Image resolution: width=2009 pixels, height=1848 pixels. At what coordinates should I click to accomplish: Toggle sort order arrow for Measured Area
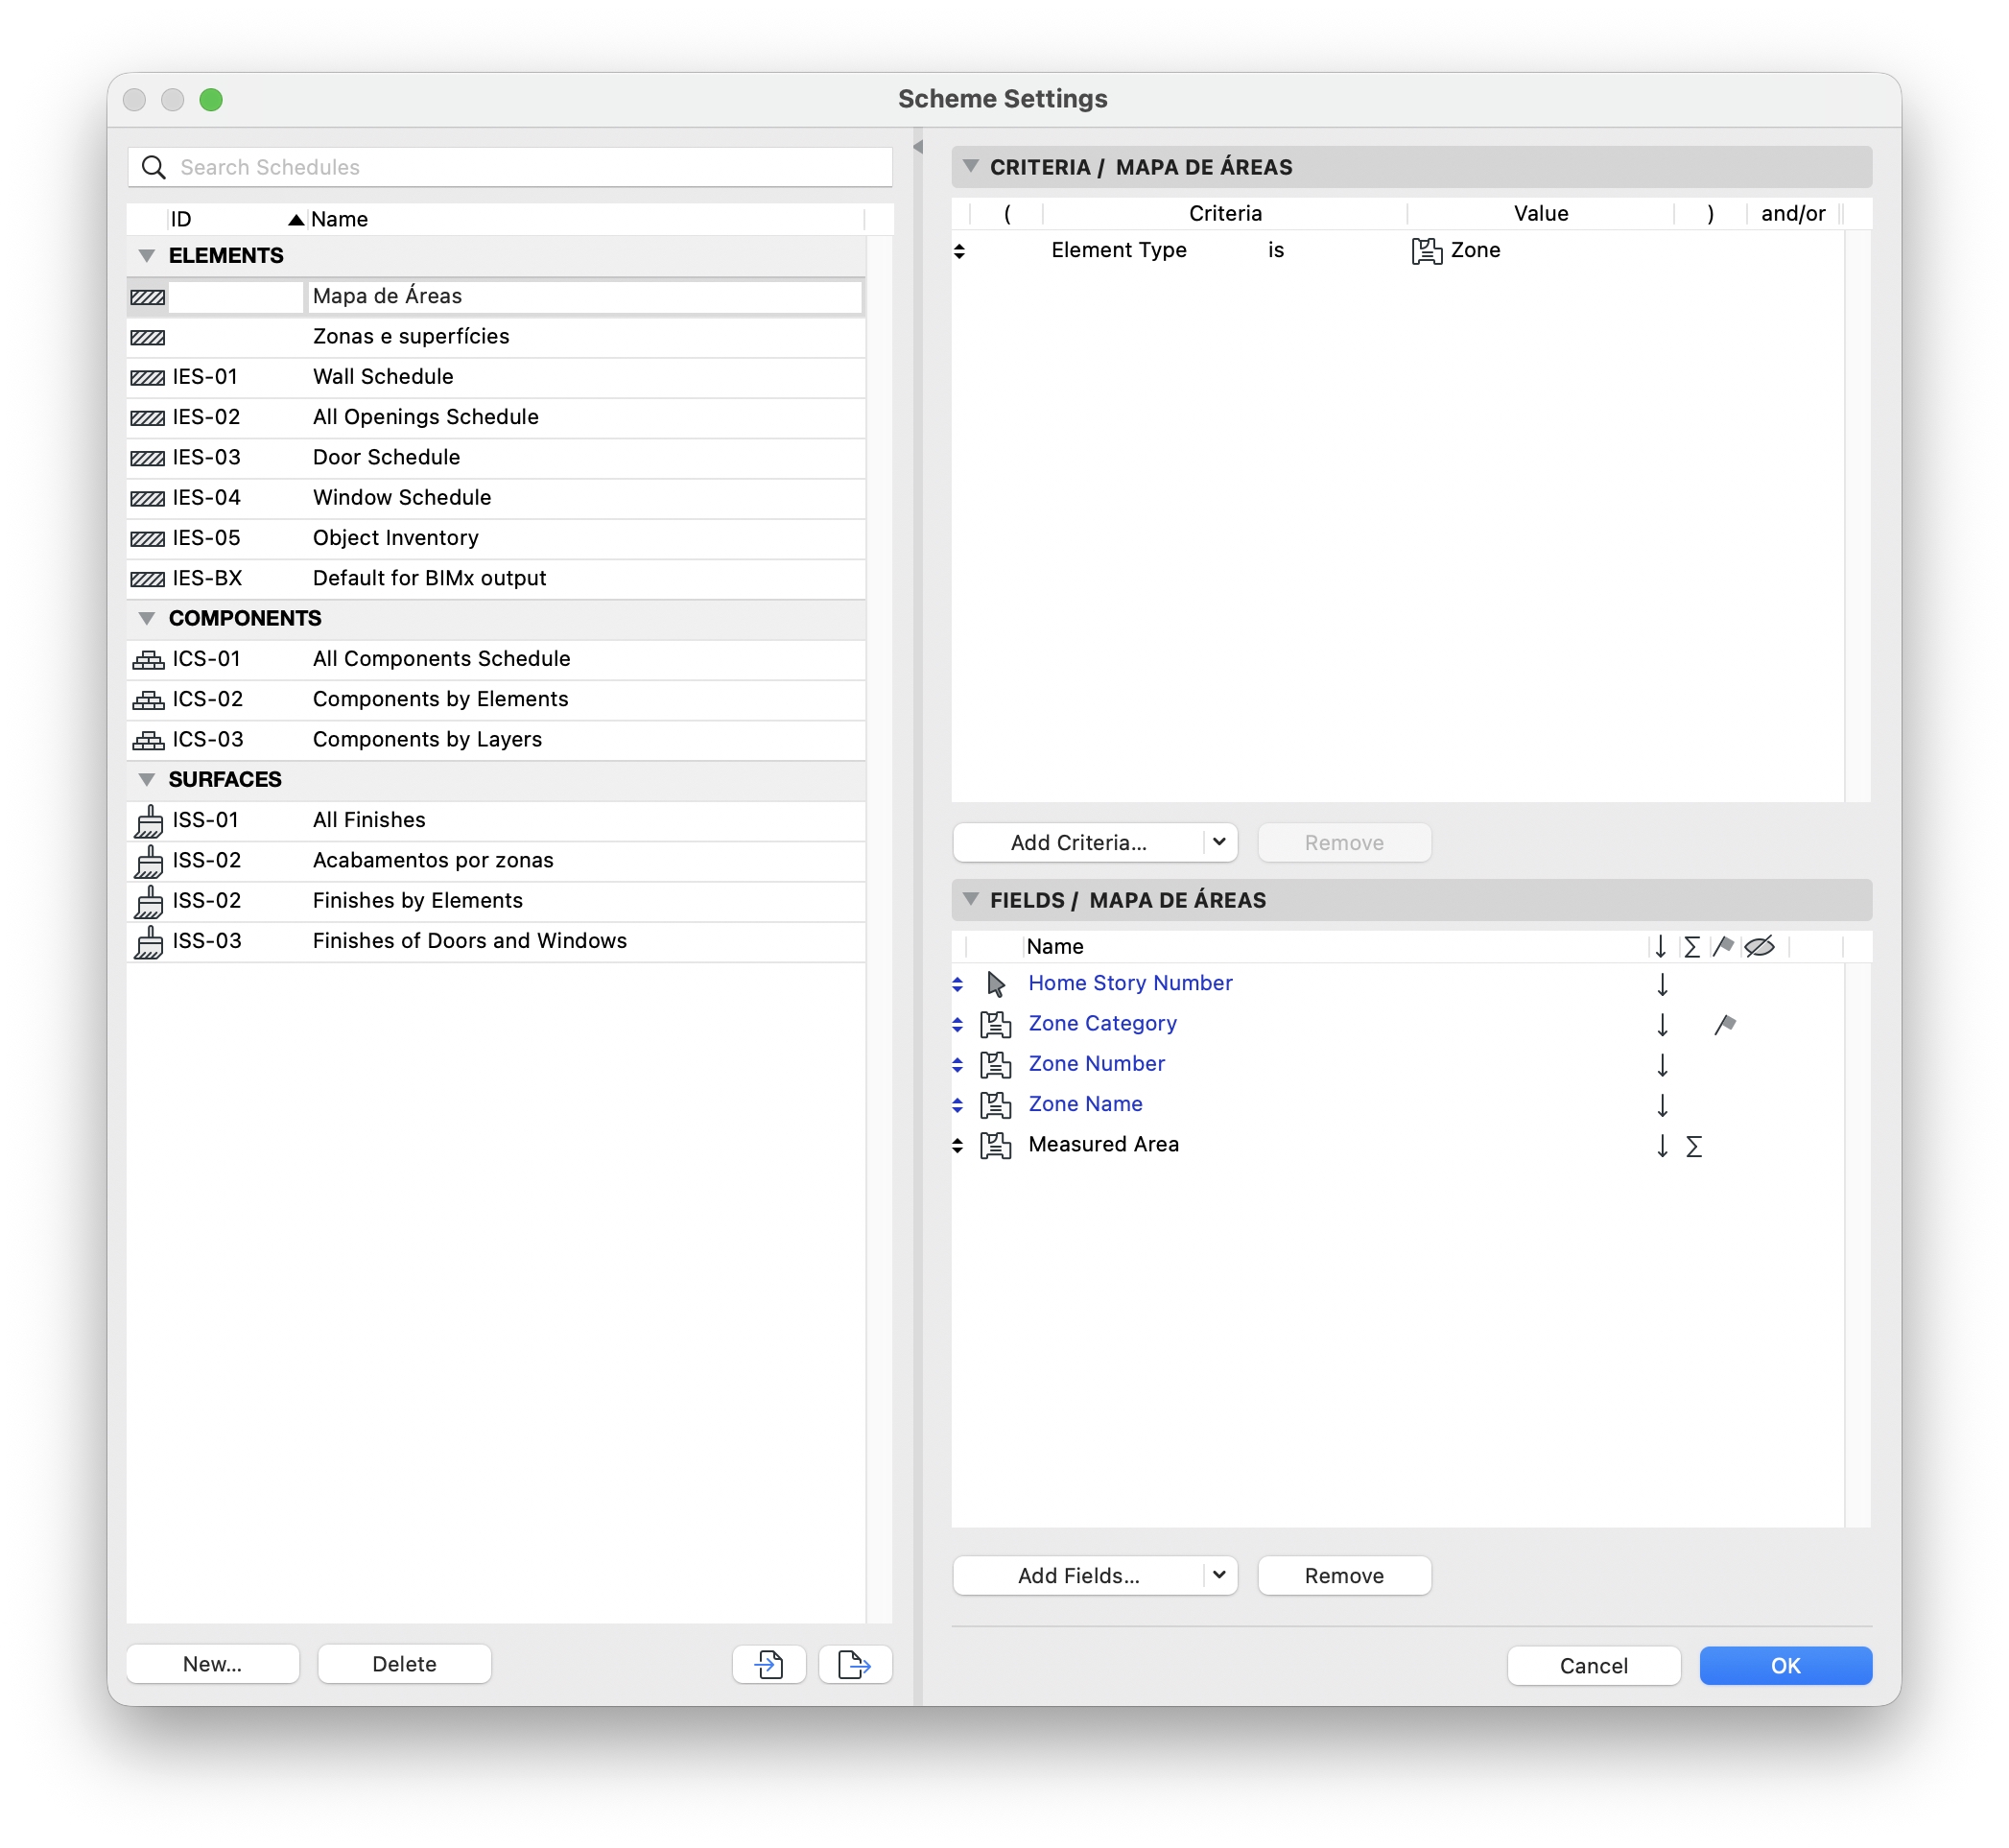pos(1662,1146)
